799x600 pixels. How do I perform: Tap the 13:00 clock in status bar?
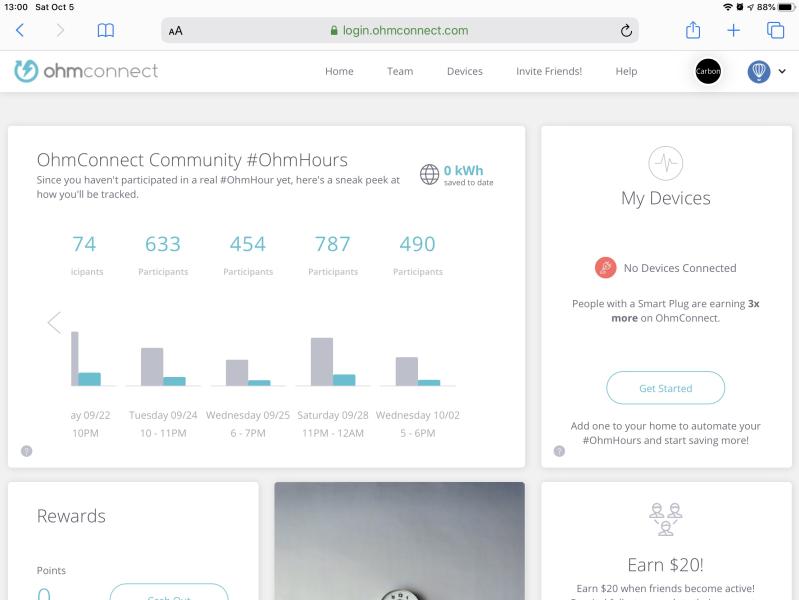16,7
